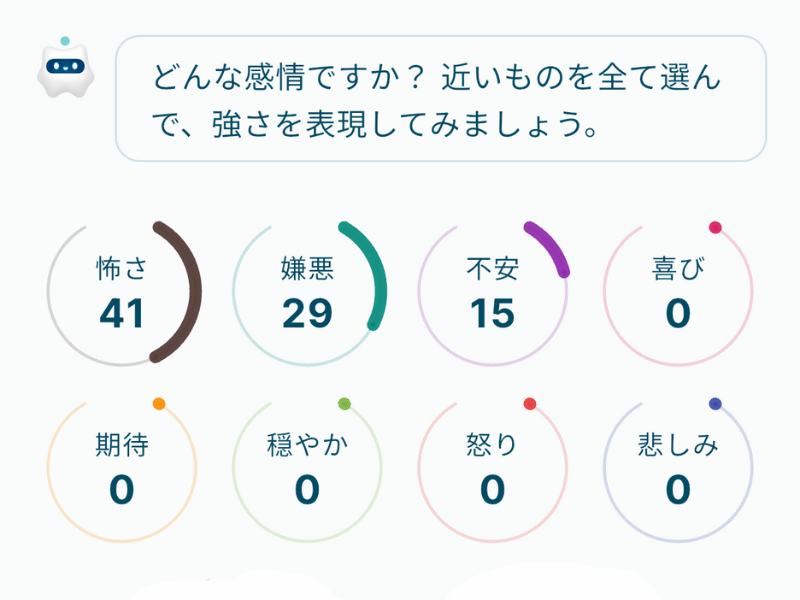Viewport: 800px width, 600px height.
Task: Click the red dot handle on 怒り dial
Action: [x=530, y=404]
